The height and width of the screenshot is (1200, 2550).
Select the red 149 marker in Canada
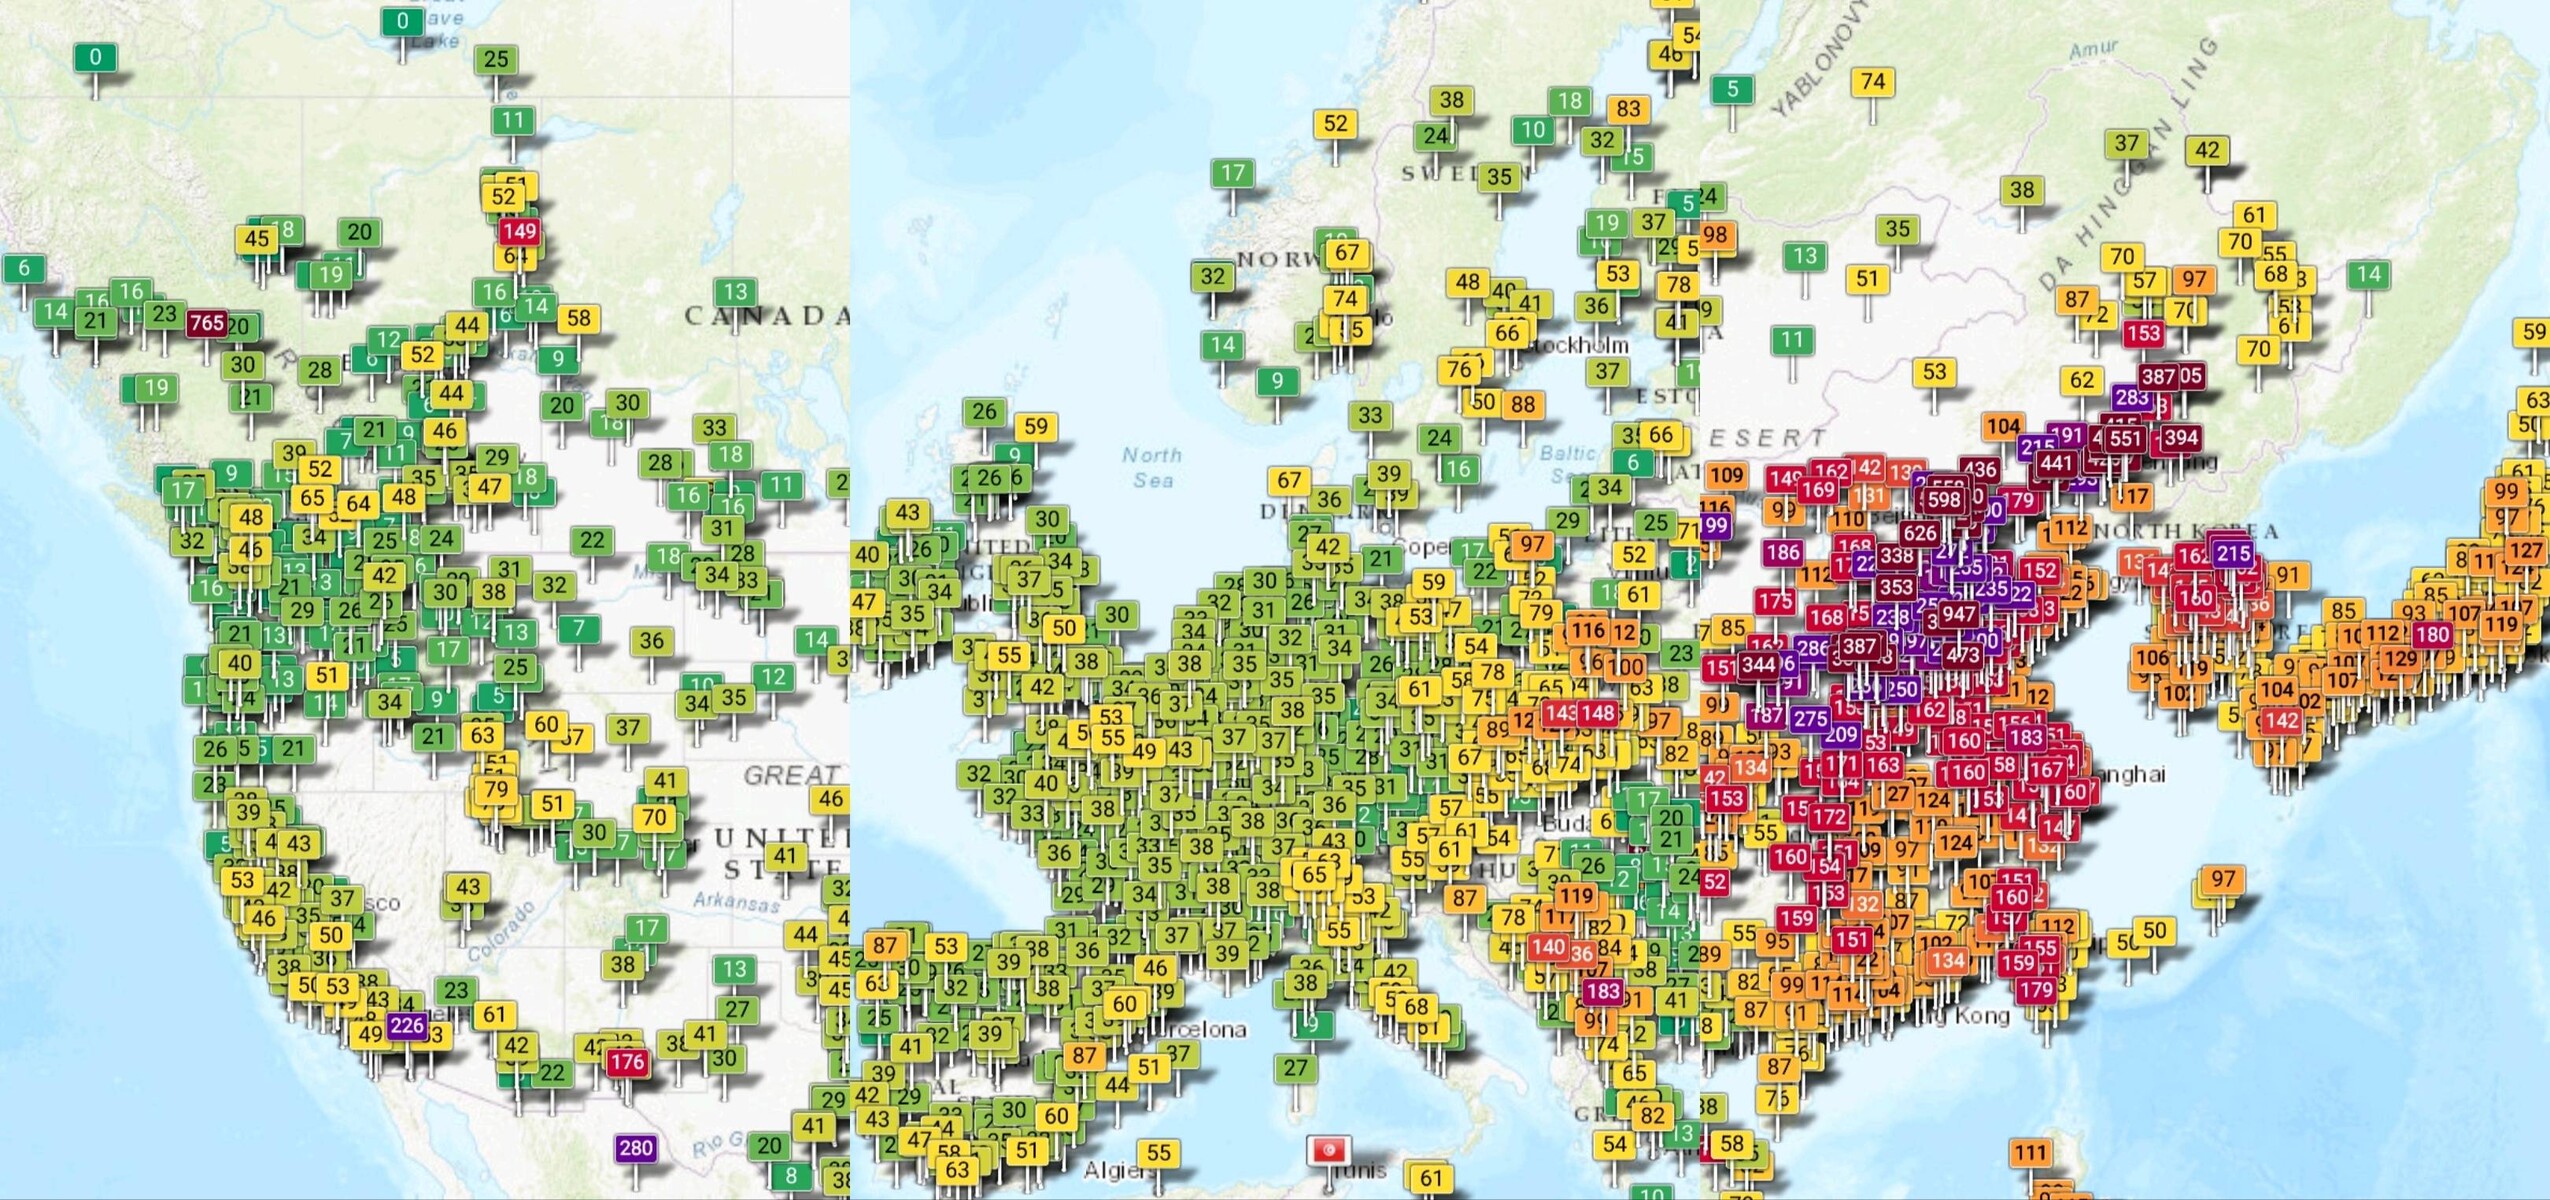[519, 232]
